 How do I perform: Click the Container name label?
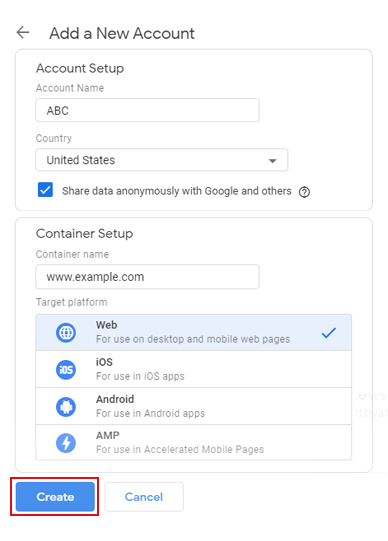72,254
